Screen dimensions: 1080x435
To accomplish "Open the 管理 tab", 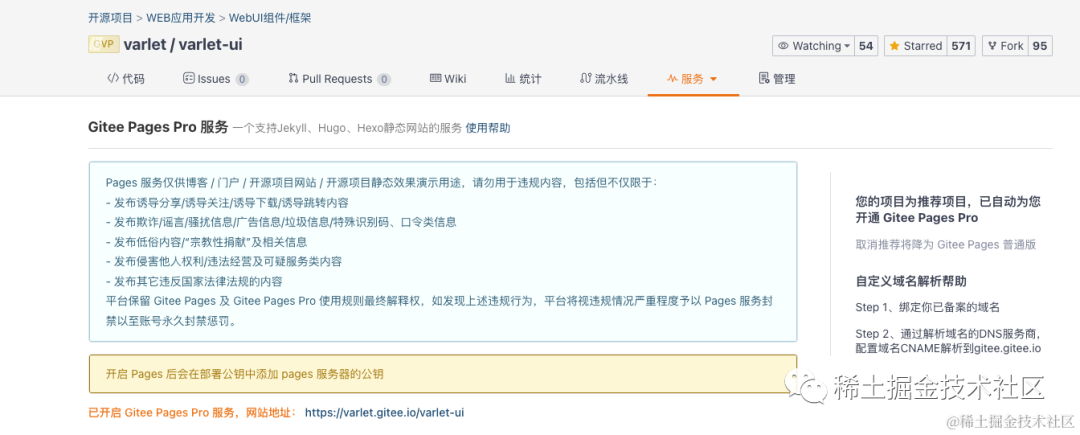I will click(777, 78).
